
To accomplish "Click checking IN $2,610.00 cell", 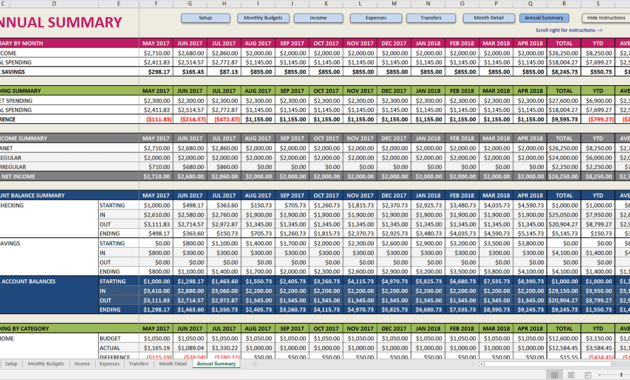I will (156, 215).
